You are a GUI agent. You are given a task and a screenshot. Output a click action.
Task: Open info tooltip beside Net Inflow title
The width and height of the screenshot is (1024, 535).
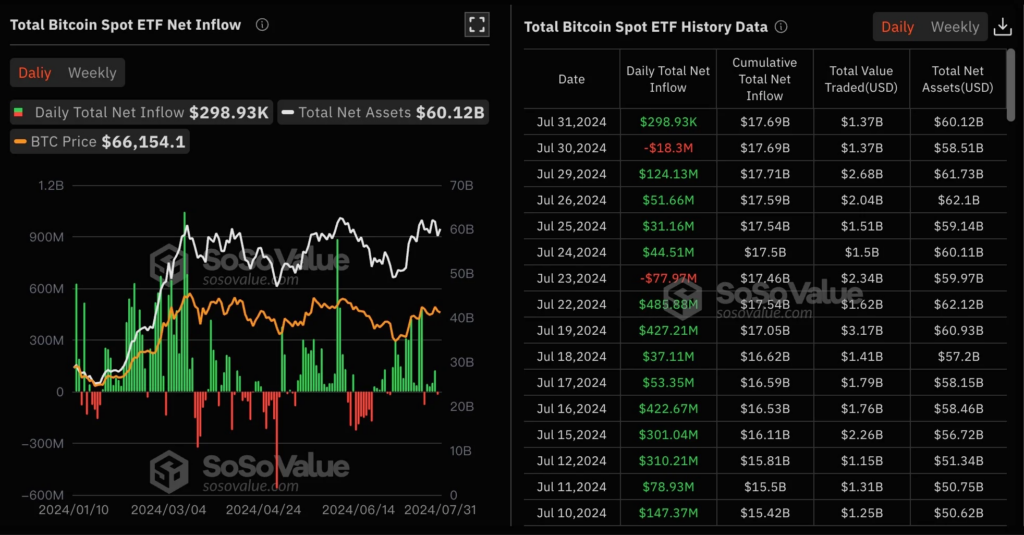pos(263,25)
